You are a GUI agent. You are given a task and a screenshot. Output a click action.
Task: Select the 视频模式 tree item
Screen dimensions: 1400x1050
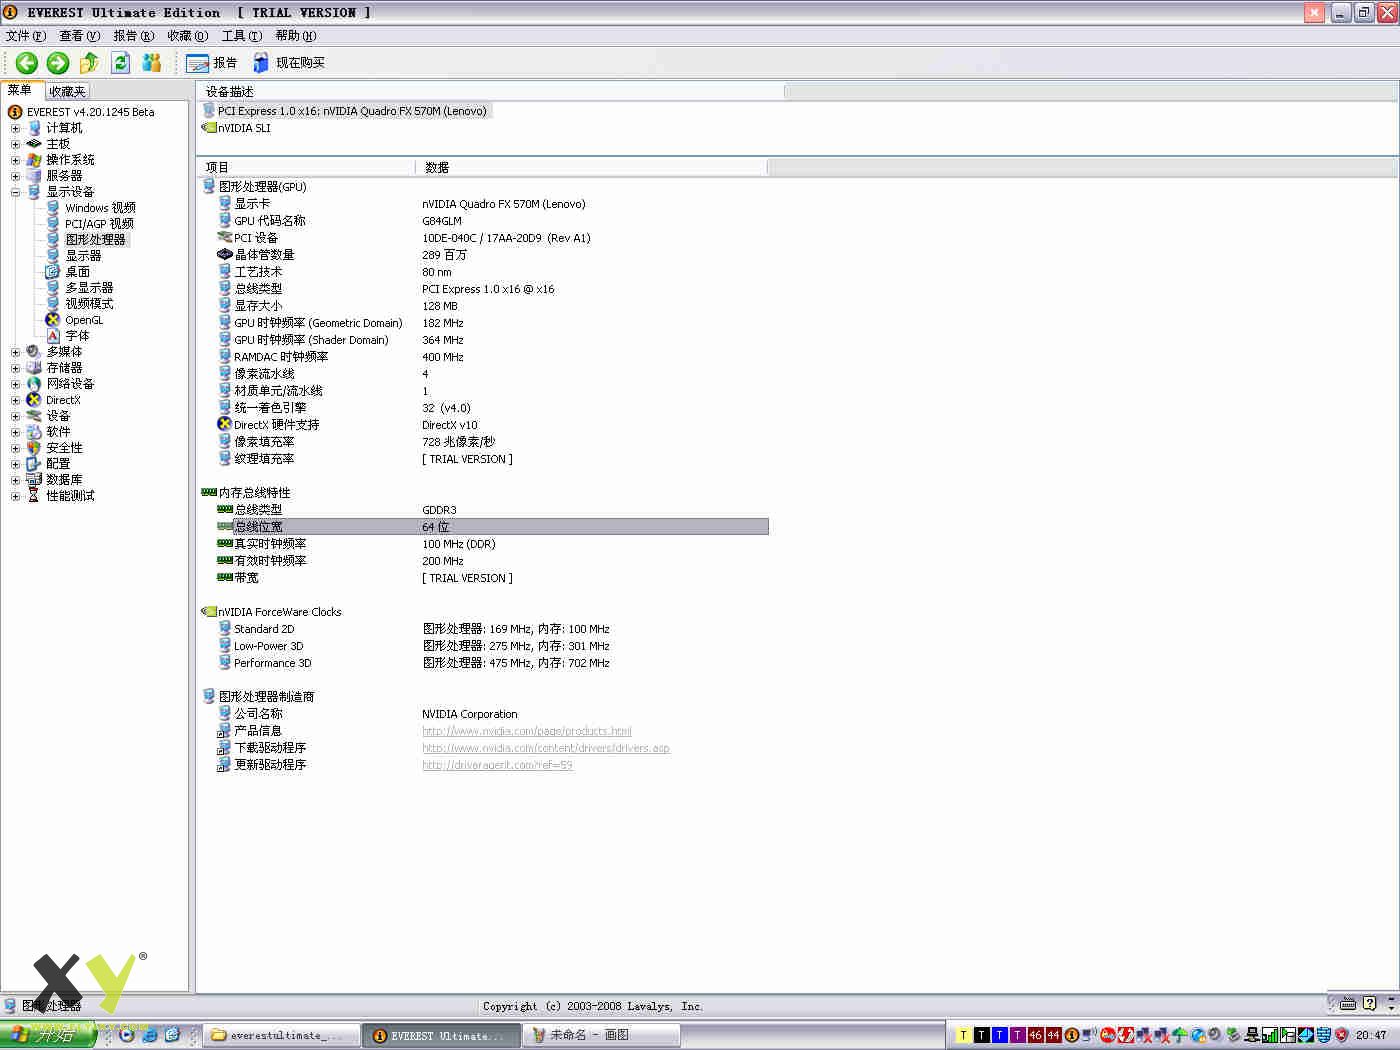(89, 304)
